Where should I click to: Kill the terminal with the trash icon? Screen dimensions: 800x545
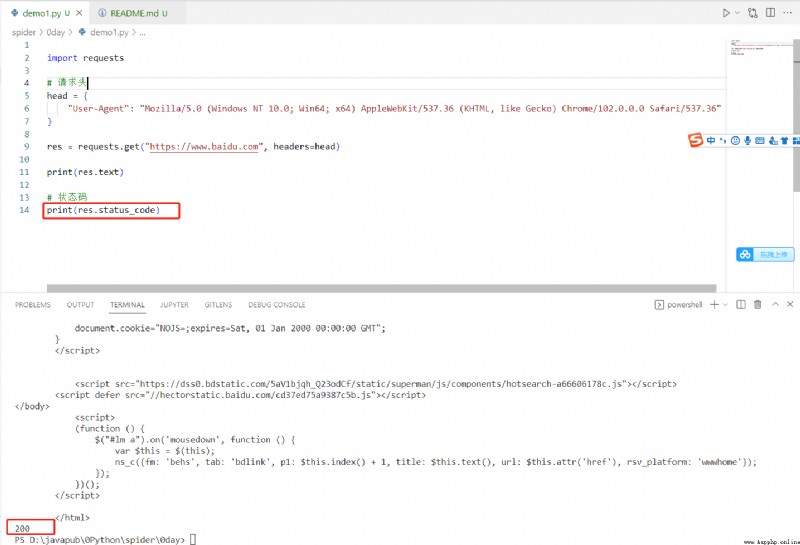[758, 305]
